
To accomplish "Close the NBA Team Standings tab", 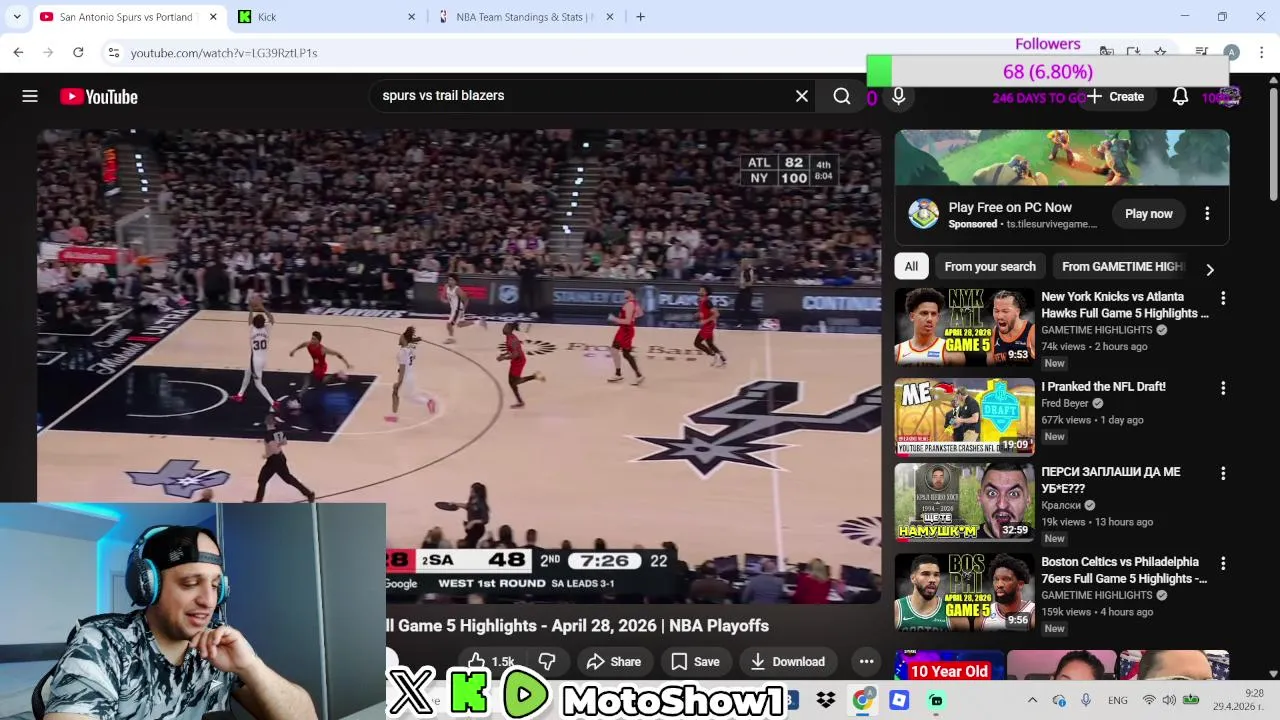I will [609, 16].
